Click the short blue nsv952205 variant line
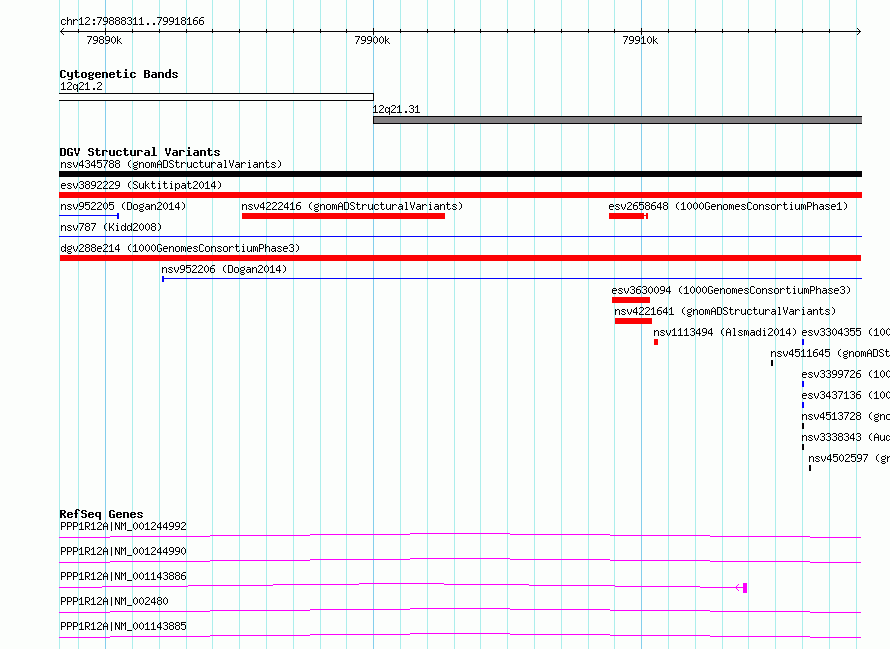The height and width of the screenshot is (649, 890). (89, 216)
